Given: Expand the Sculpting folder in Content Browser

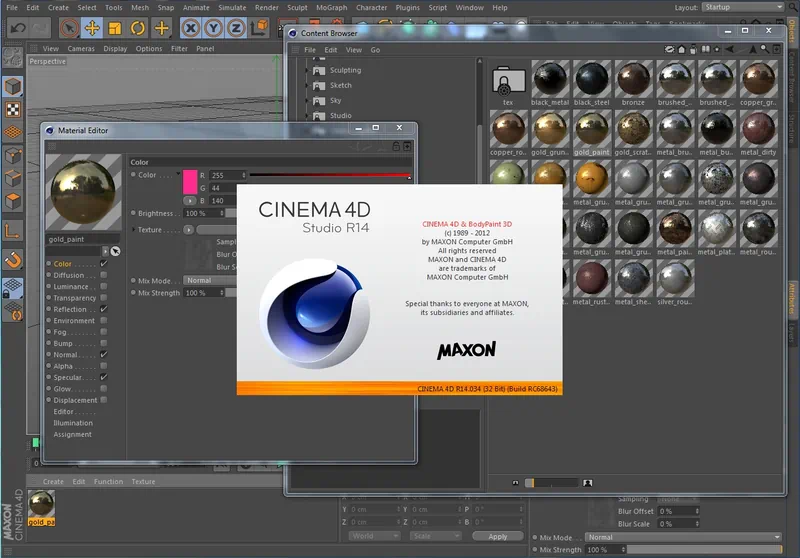Looking at the screenshot, I should click(307, 70).
